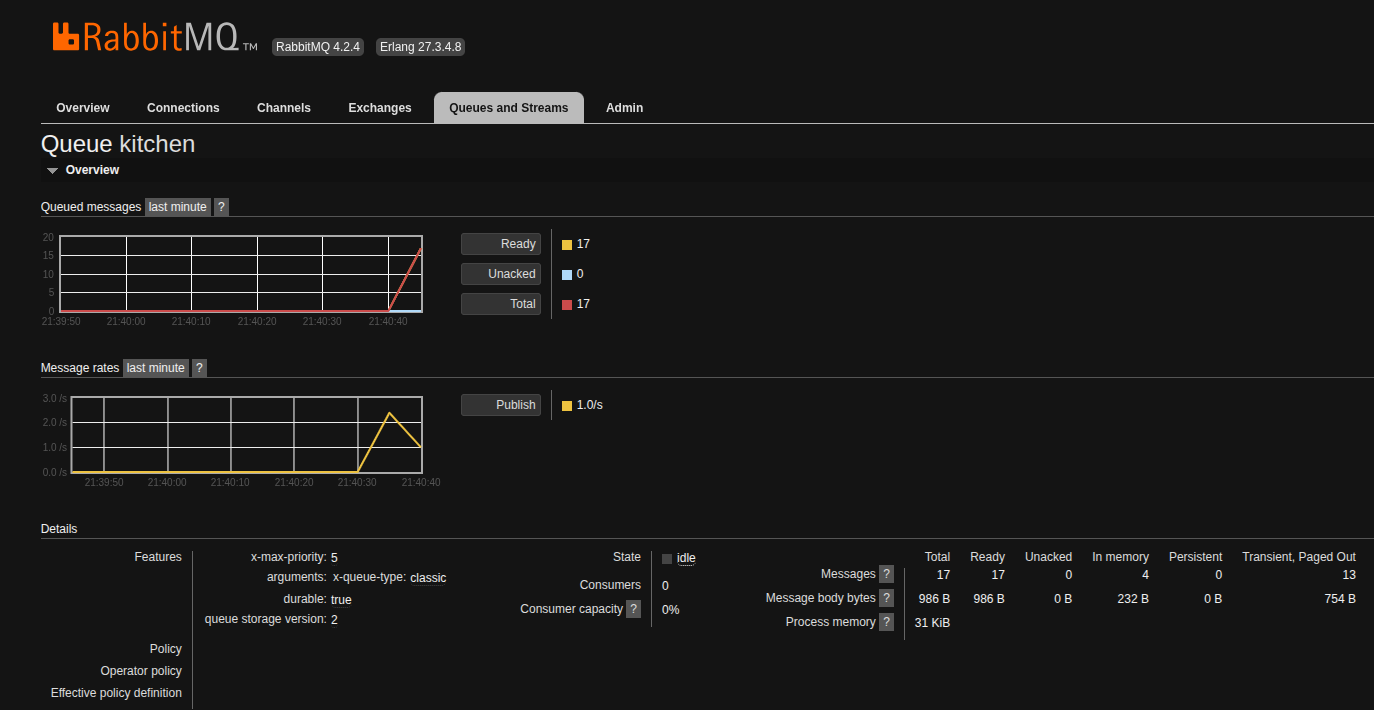This screenshot has width=1374, height=710.
Task: Click the red Total color swatch
Action: (567, 304)
